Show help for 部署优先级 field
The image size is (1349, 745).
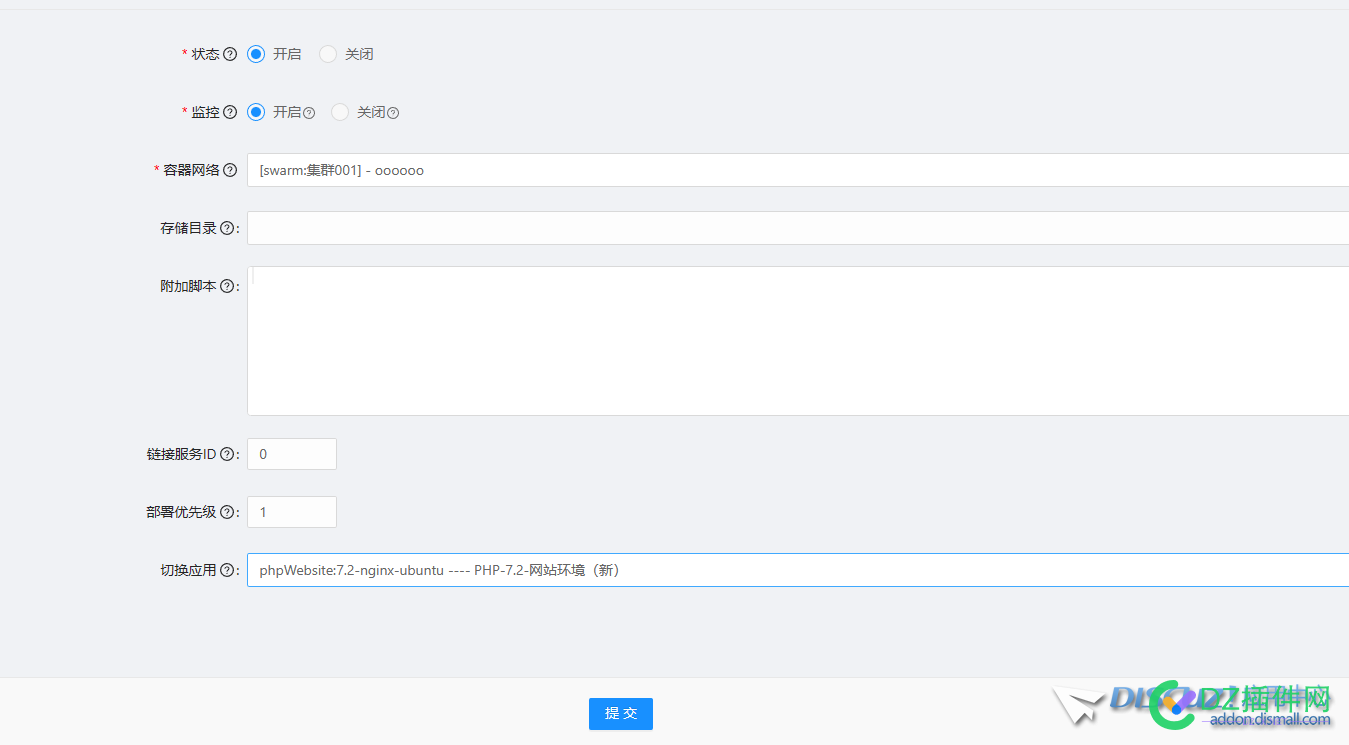(x=227, y=512)
